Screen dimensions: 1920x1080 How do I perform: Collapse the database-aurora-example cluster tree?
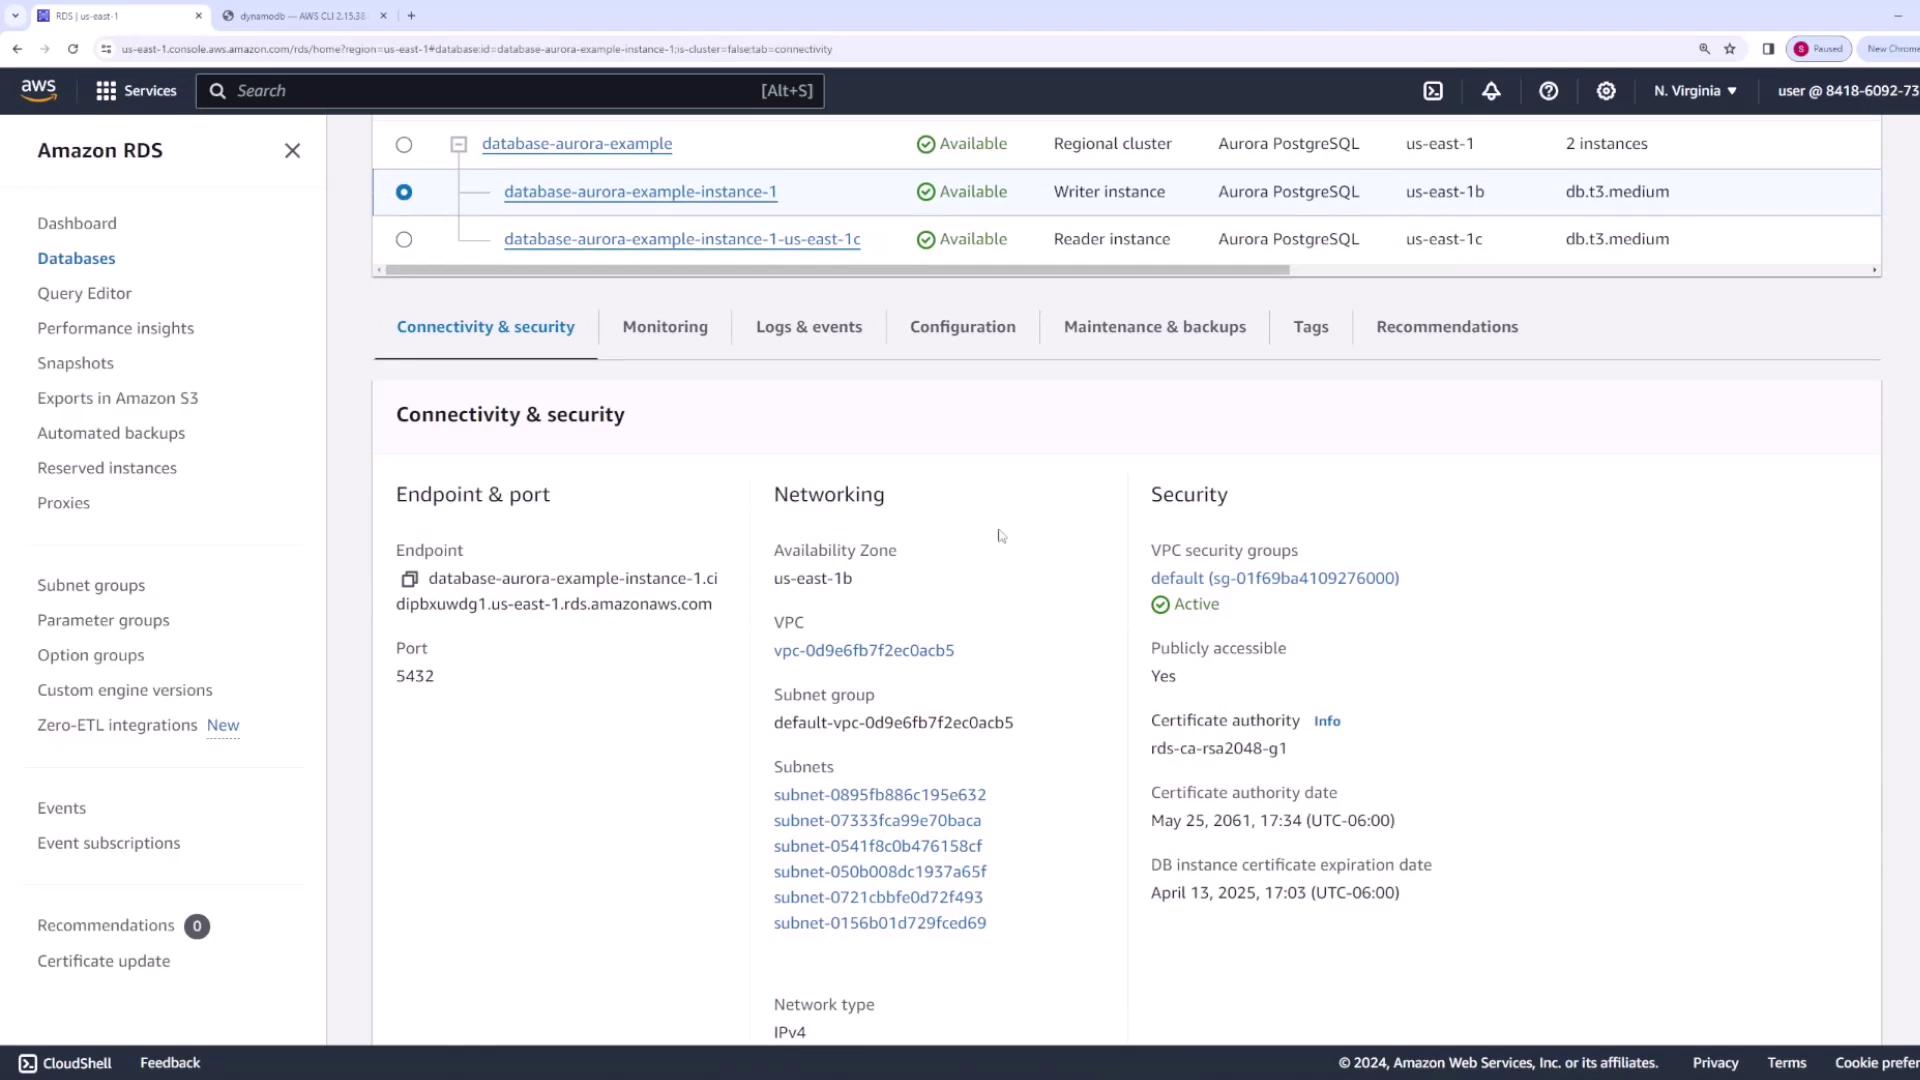tap(459, 145)
